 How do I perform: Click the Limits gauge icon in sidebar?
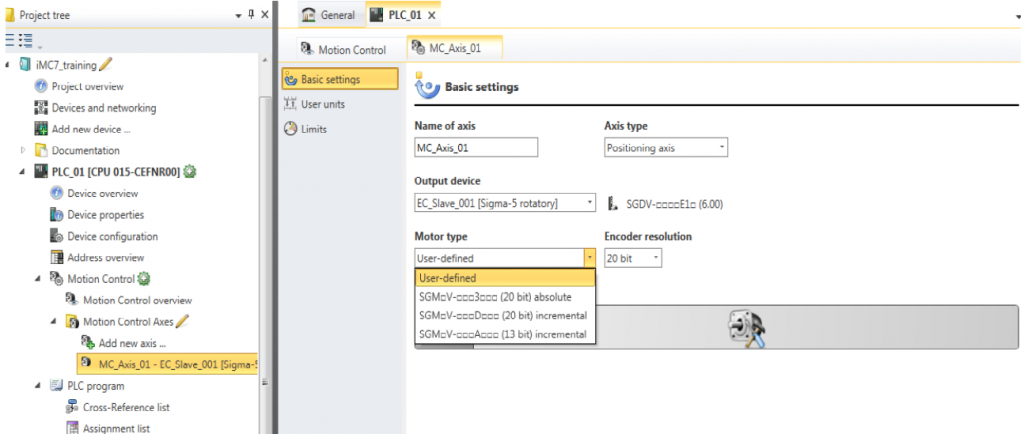click(x=291, y=129)
